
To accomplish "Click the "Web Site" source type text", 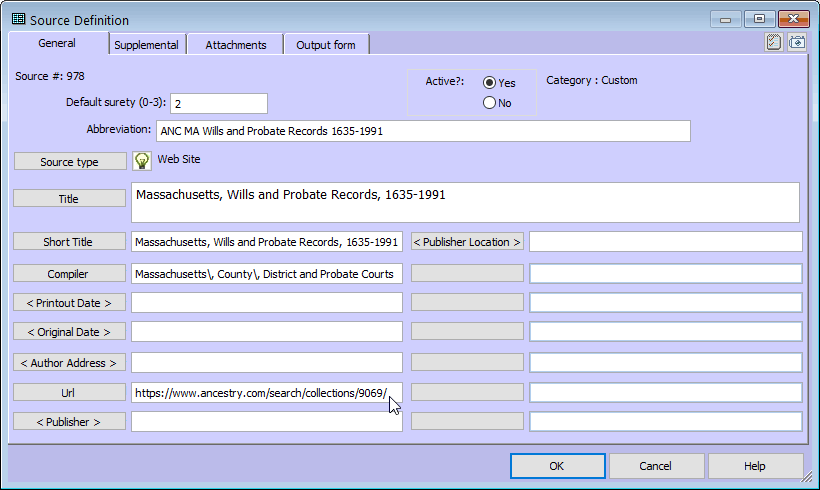I will click(x=179, y=159).
